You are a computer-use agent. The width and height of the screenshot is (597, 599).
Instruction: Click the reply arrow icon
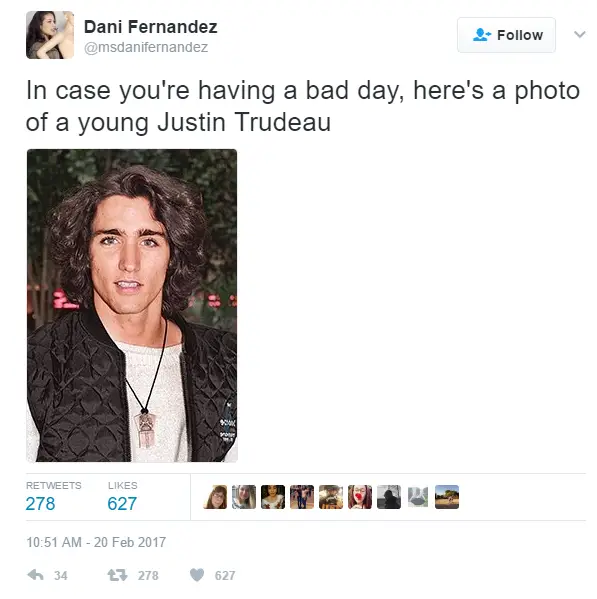[x=36, y=575]
